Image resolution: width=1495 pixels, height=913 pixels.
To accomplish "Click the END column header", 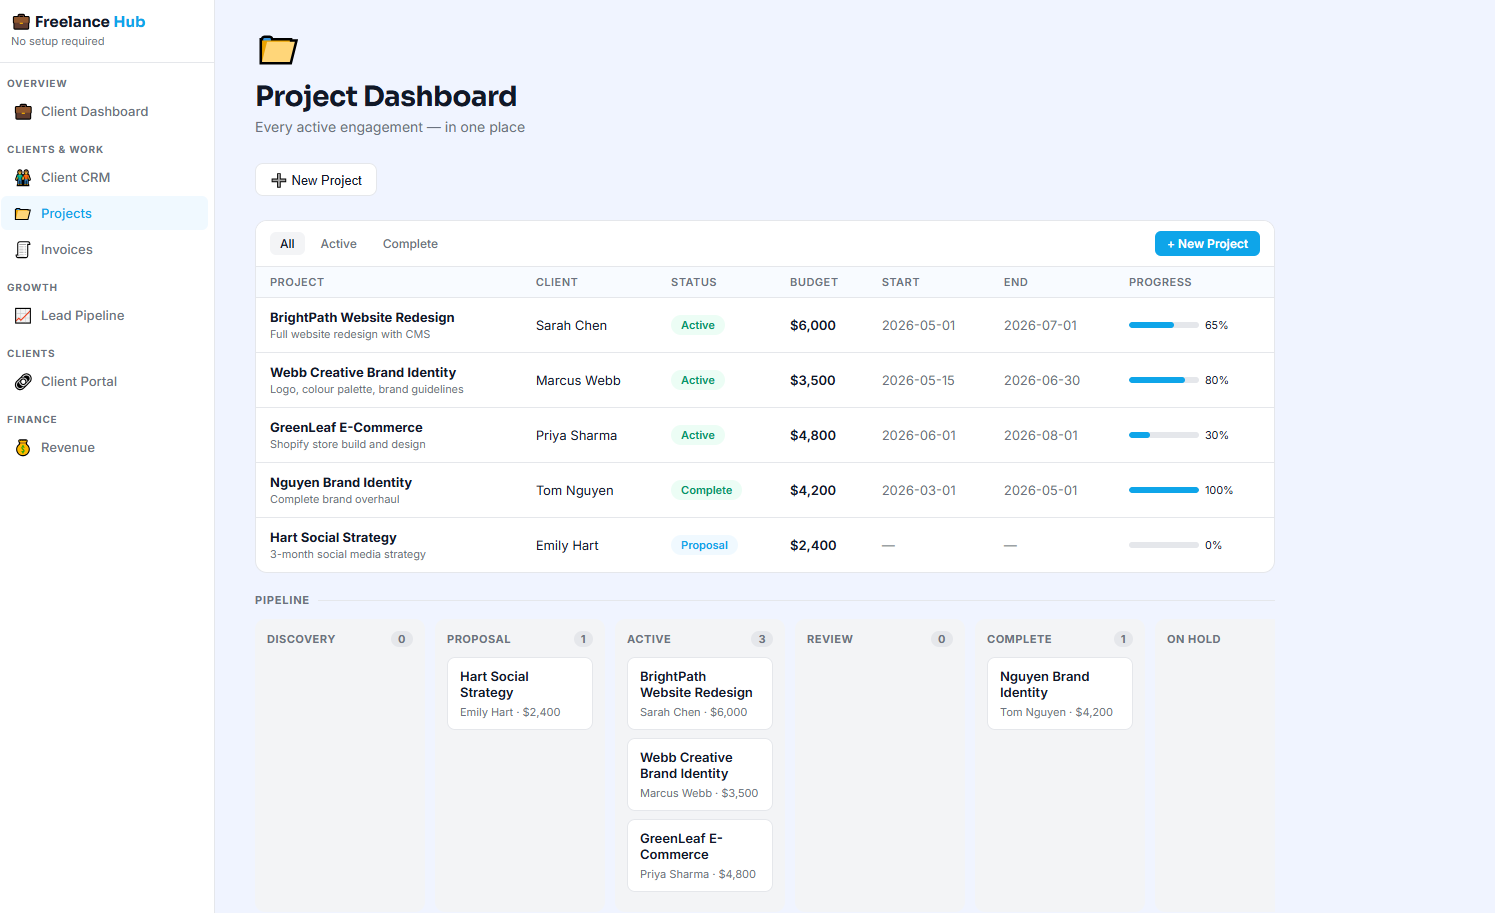I will tap(1016, 282).
